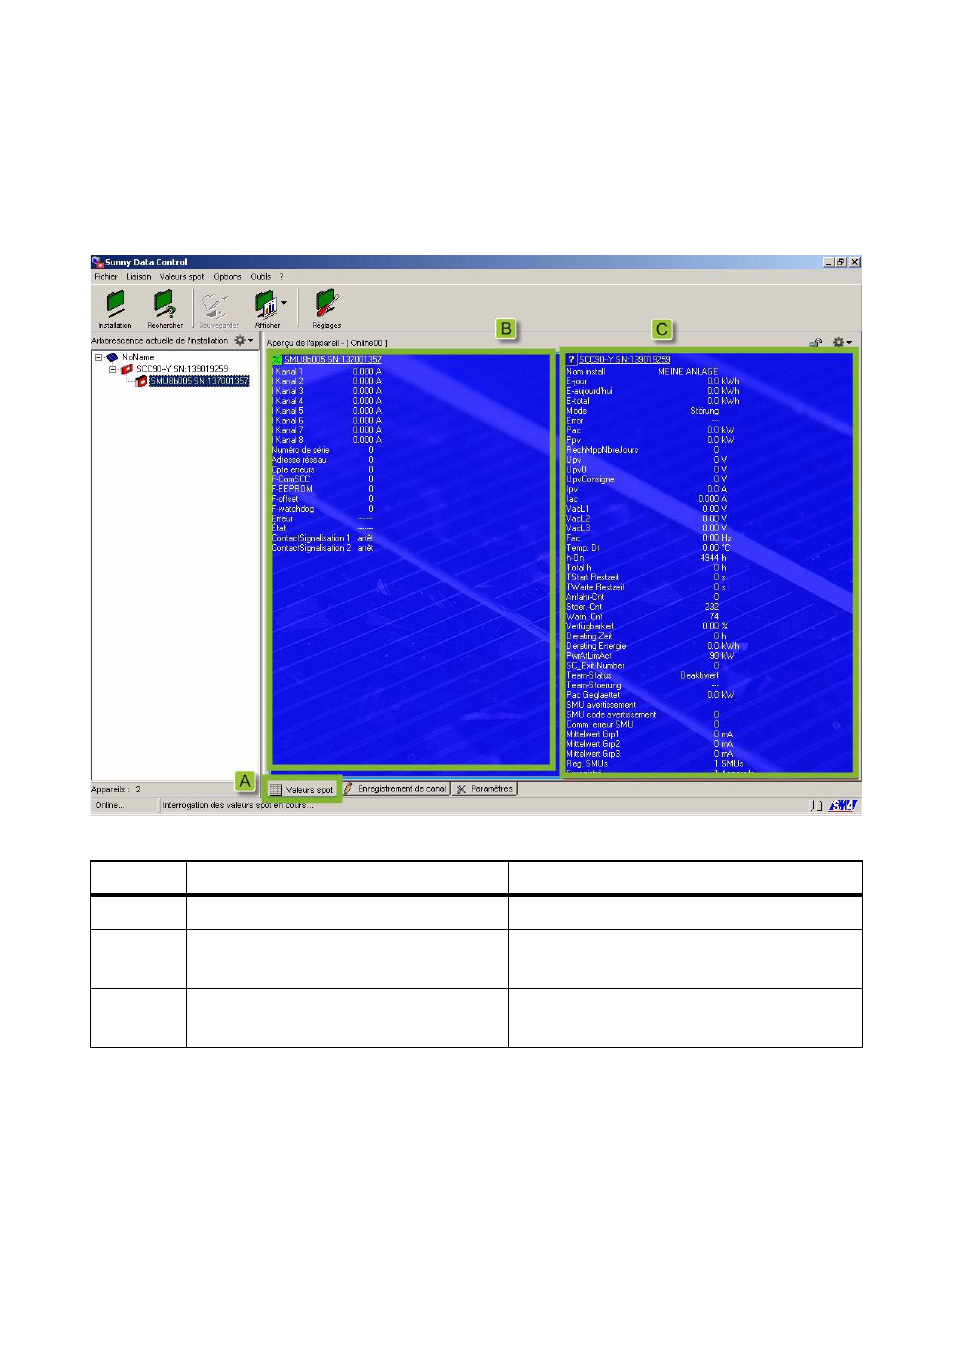Open the gear menu beside Arborescence actuelle
The image size is (954, 1351).
point(243,341)
